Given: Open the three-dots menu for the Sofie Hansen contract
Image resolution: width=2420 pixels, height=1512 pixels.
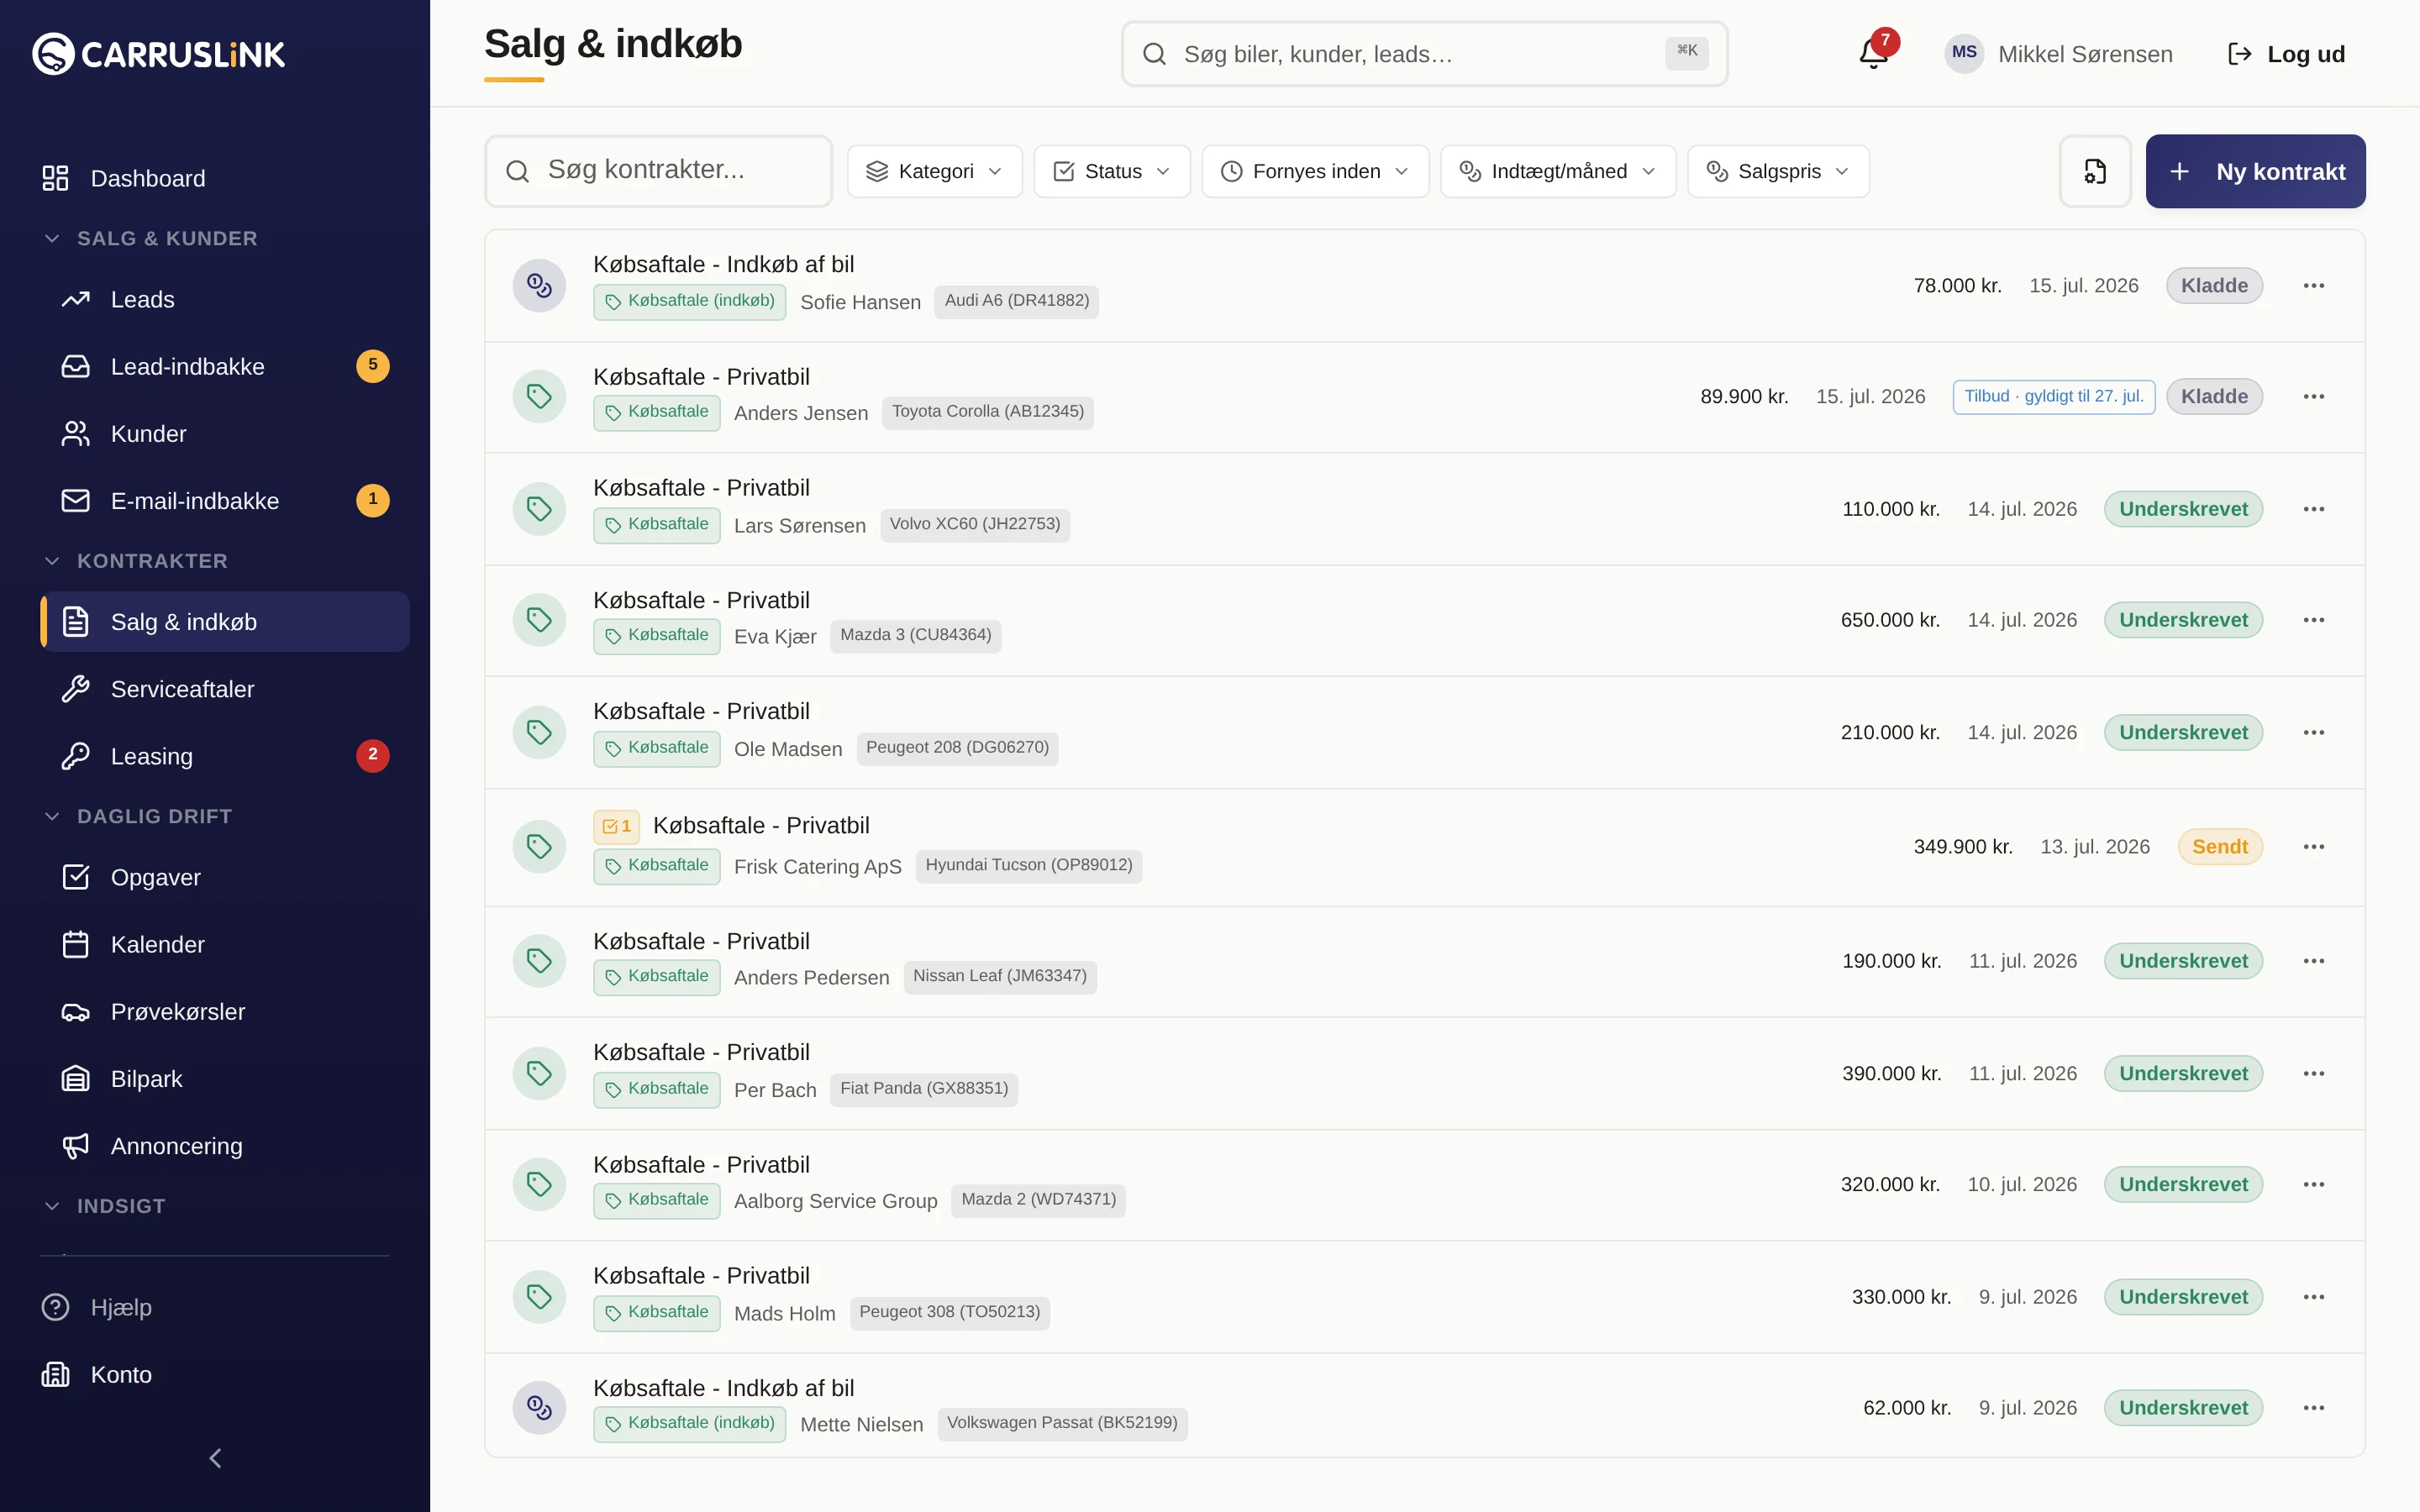Looking at the screenshot, I should click(x=2313, y=286).
